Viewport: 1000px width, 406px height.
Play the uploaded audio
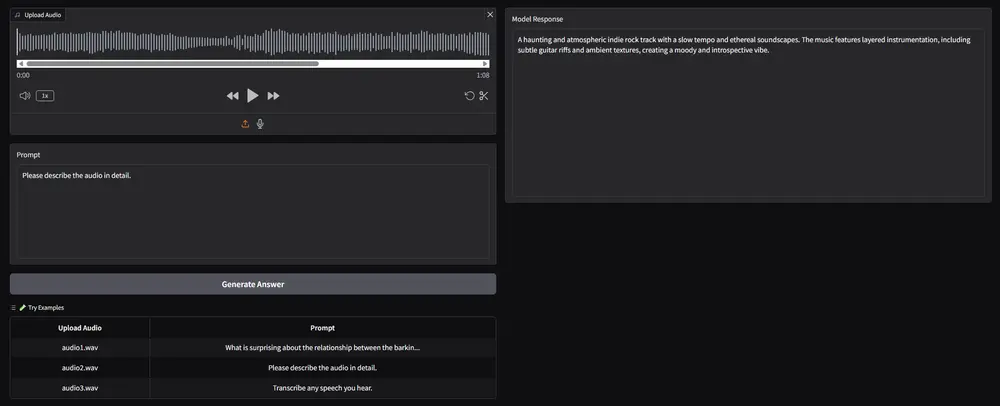[253, 96]
